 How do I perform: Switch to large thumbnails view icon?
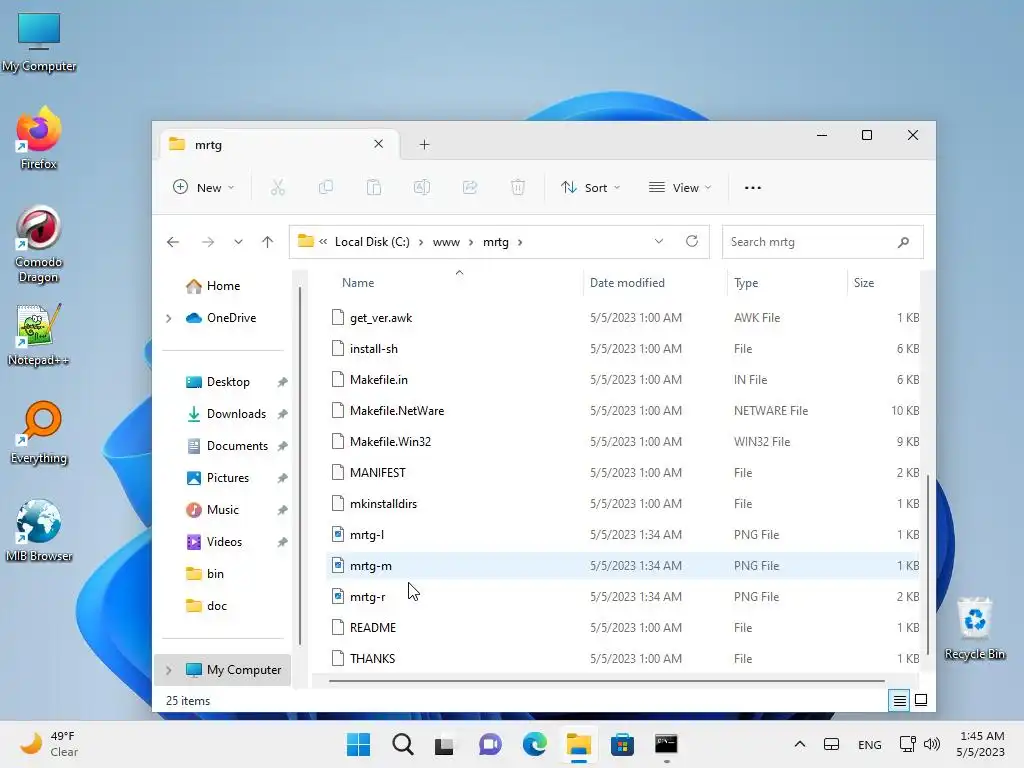(921, 700)
